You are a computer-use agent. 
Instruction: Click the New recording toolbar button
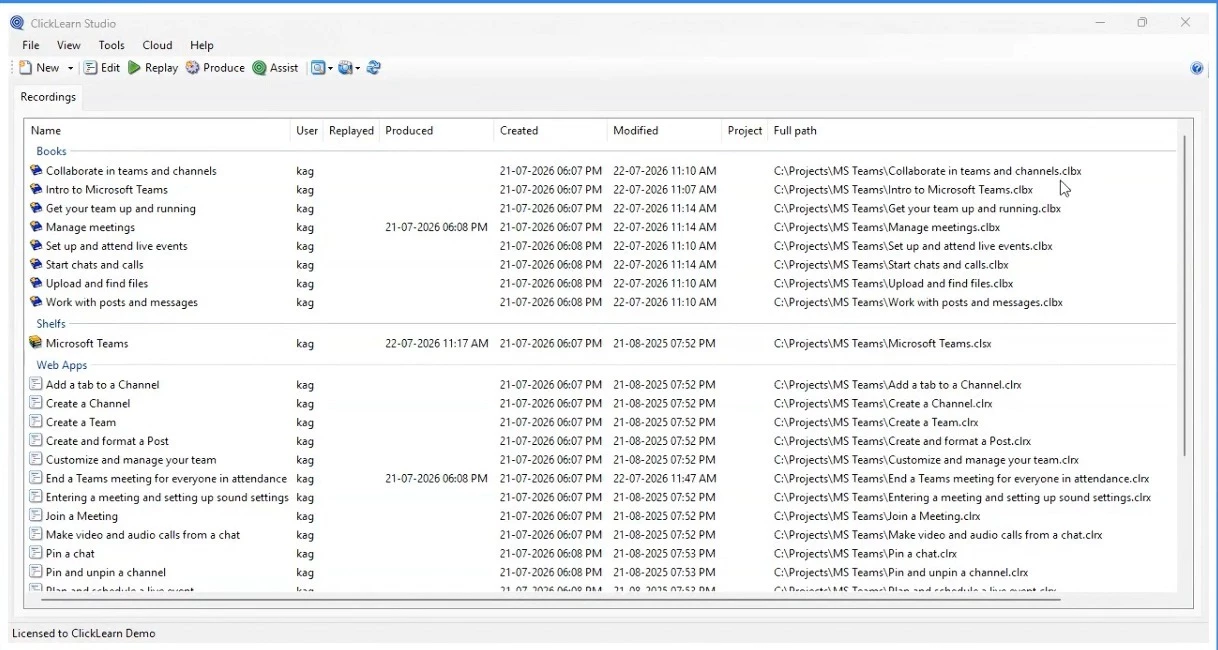39,68
